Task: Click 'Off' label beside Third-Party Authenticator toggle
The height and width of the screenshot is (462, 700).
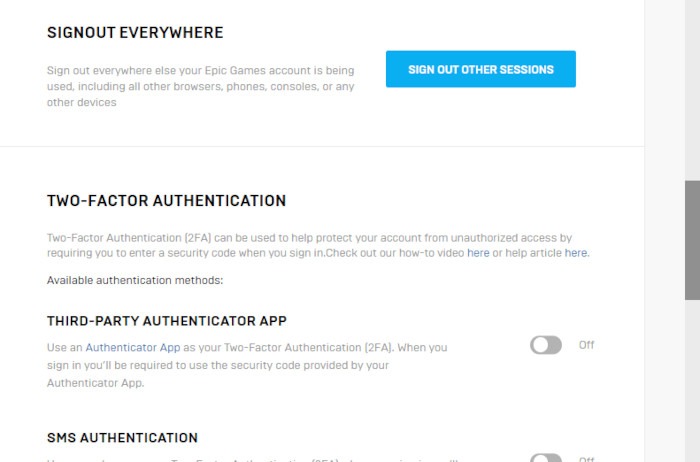Action: pos(587,345)
